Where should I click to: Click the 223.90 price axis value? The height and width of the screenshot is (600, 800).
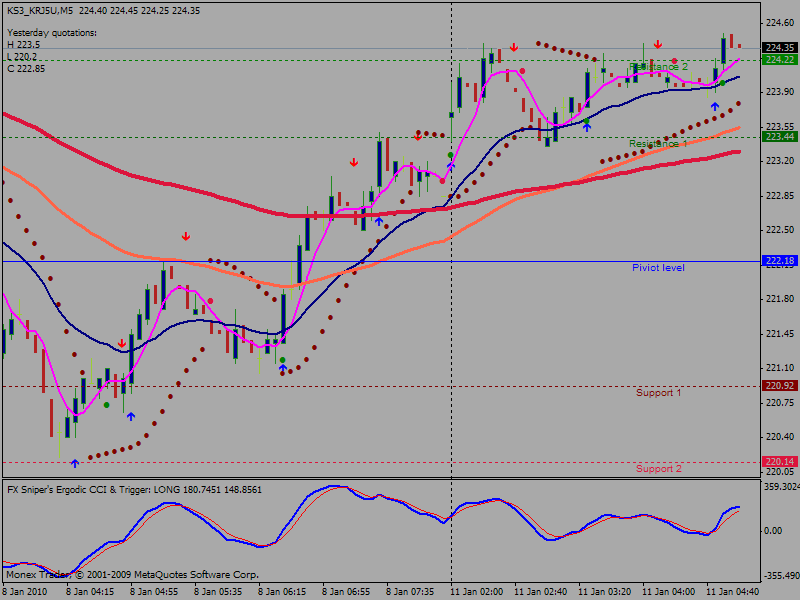click(780, 91)
